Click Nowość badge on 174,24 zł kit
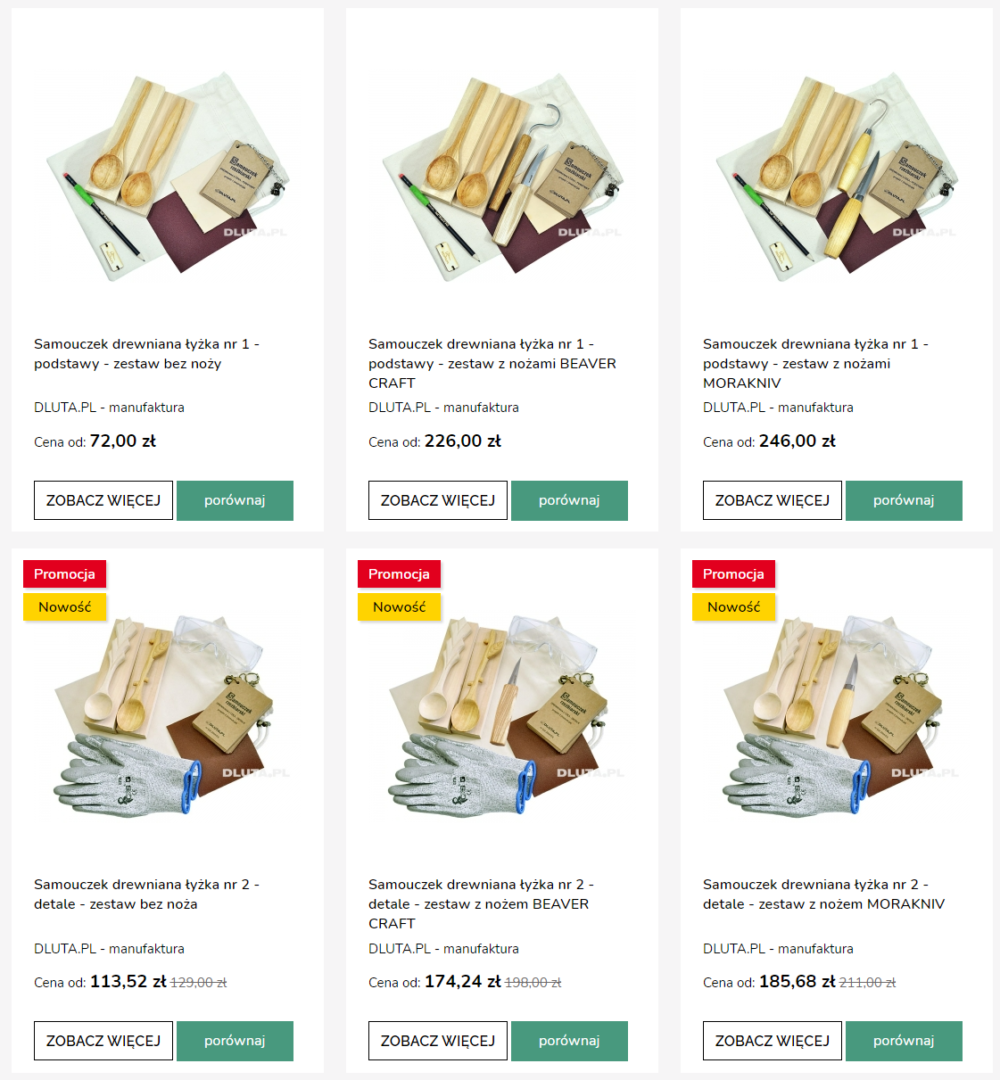 [x=399, y=607]
